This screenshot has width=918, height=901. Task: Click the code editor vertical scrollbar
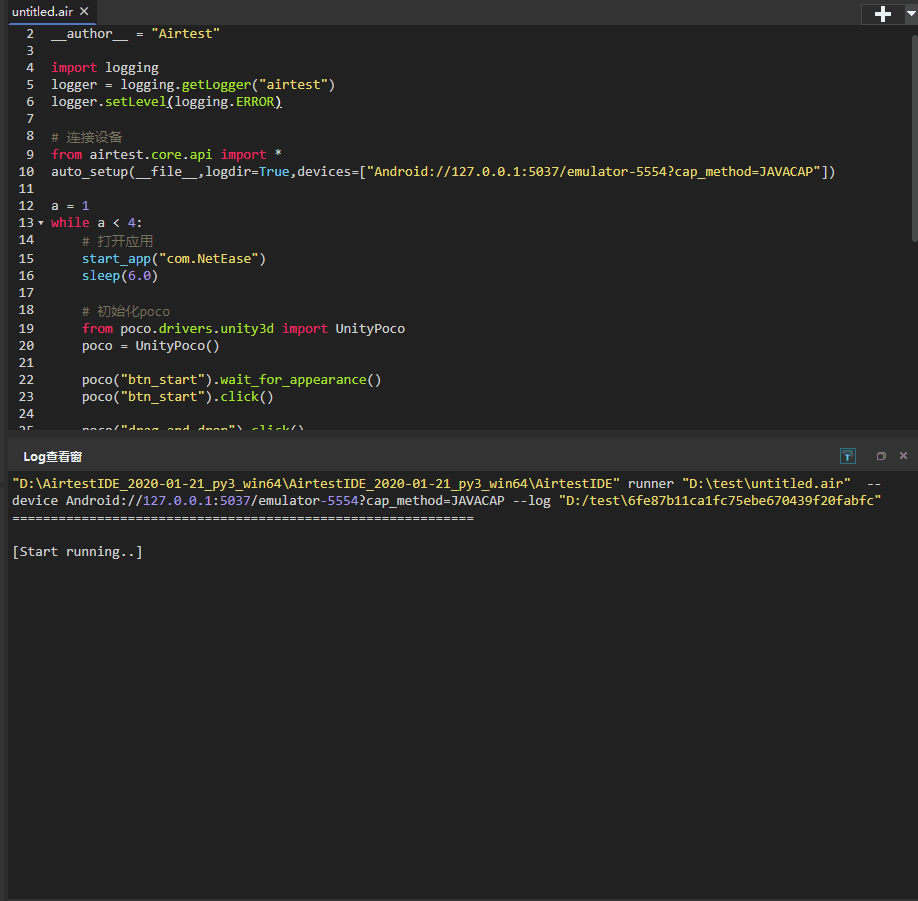(914, 138)
